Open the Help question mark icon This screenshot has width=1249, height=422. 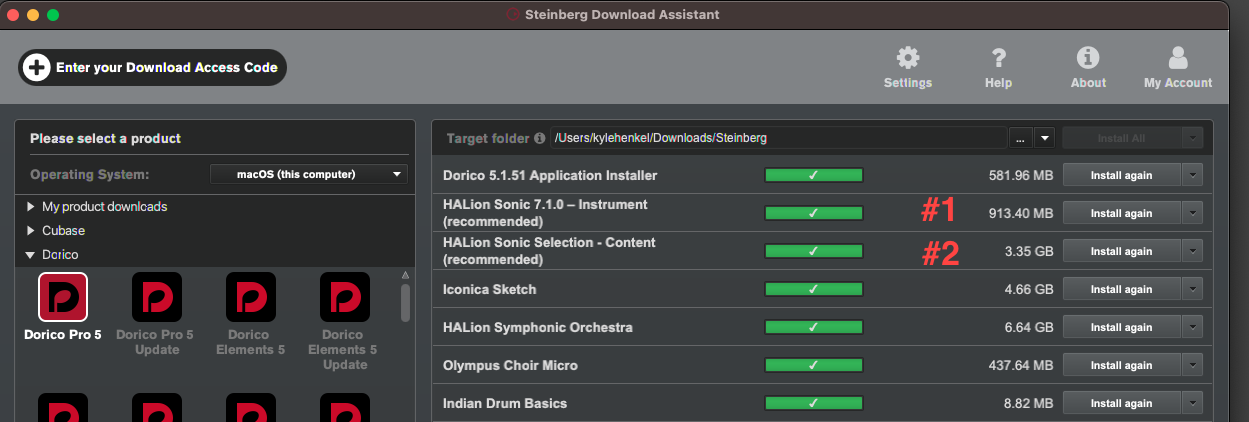(998, 57)
